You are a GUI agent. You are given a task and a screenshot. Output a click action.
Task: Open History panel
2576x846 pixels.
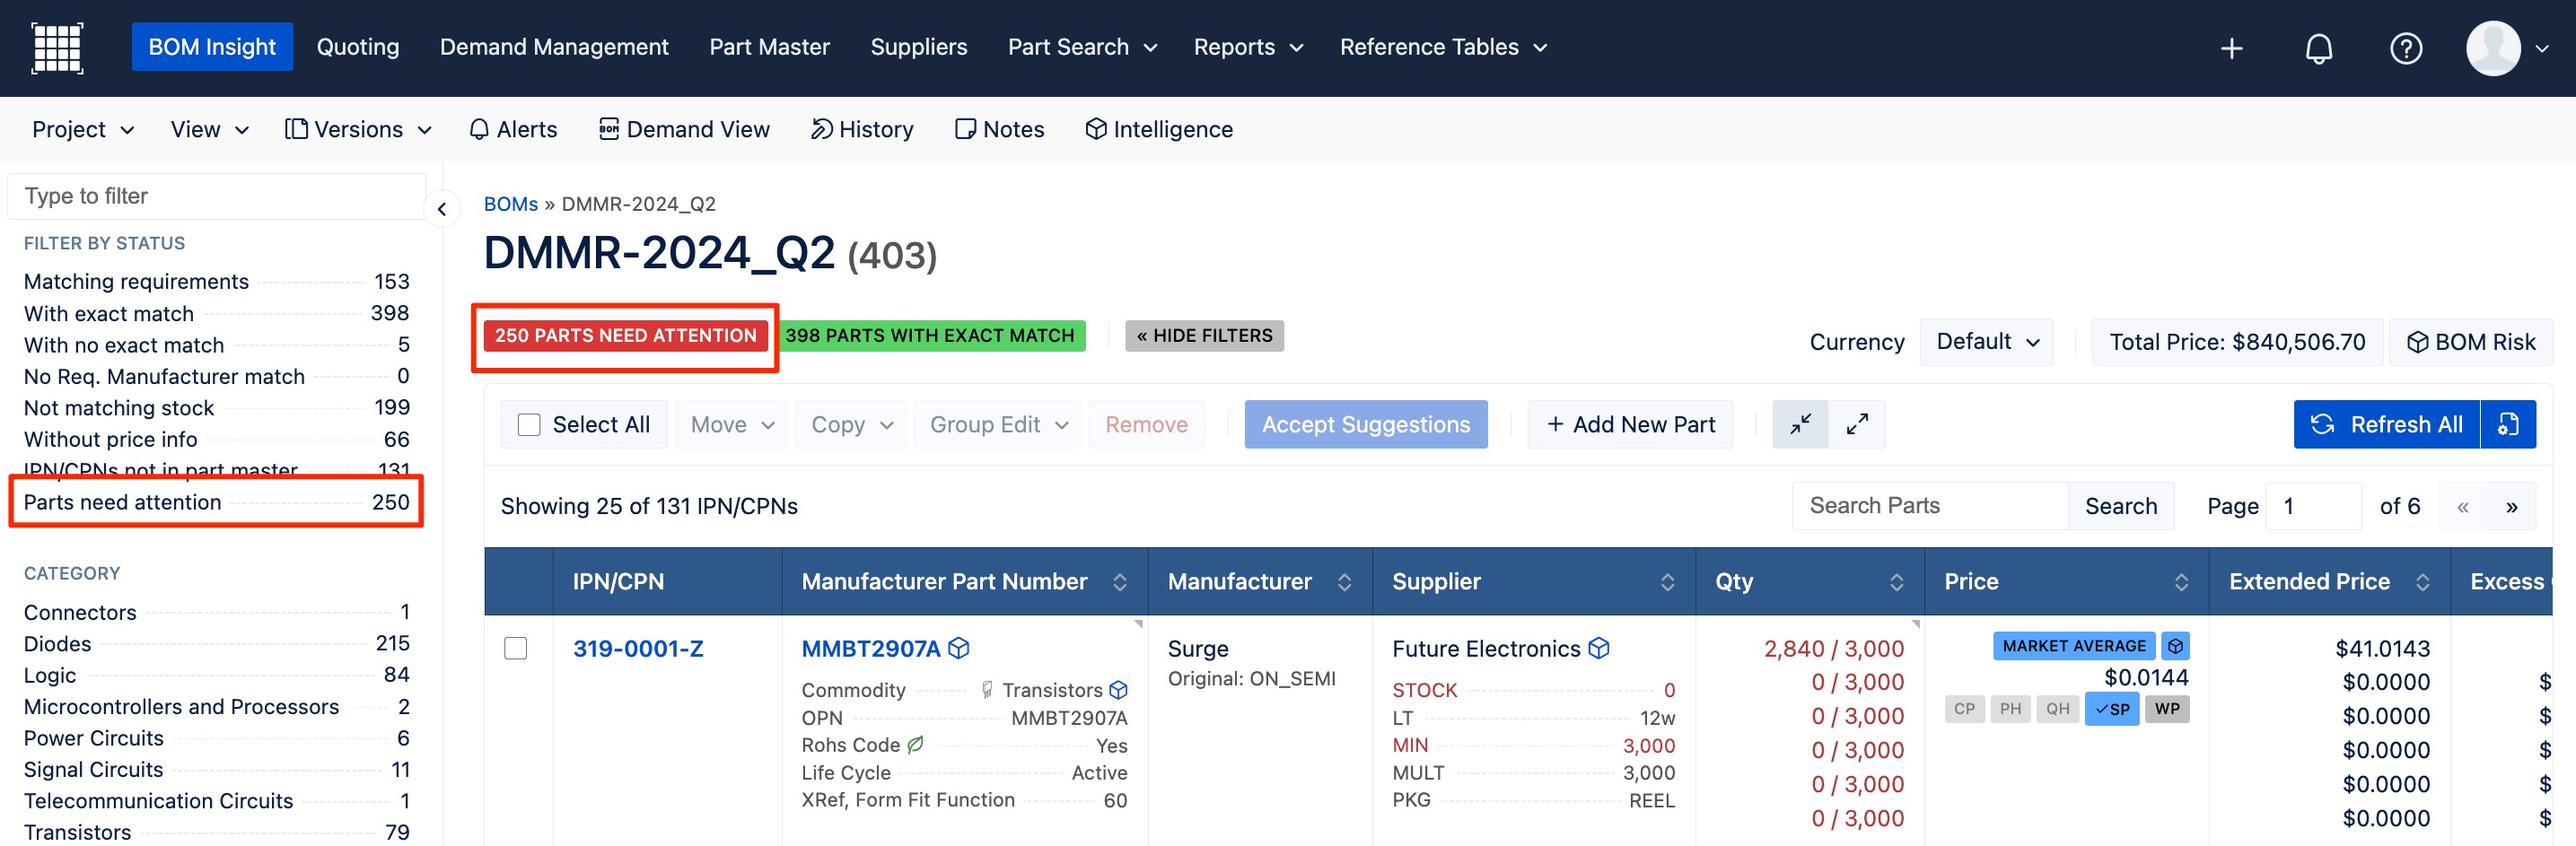click(x=861, y=129)
